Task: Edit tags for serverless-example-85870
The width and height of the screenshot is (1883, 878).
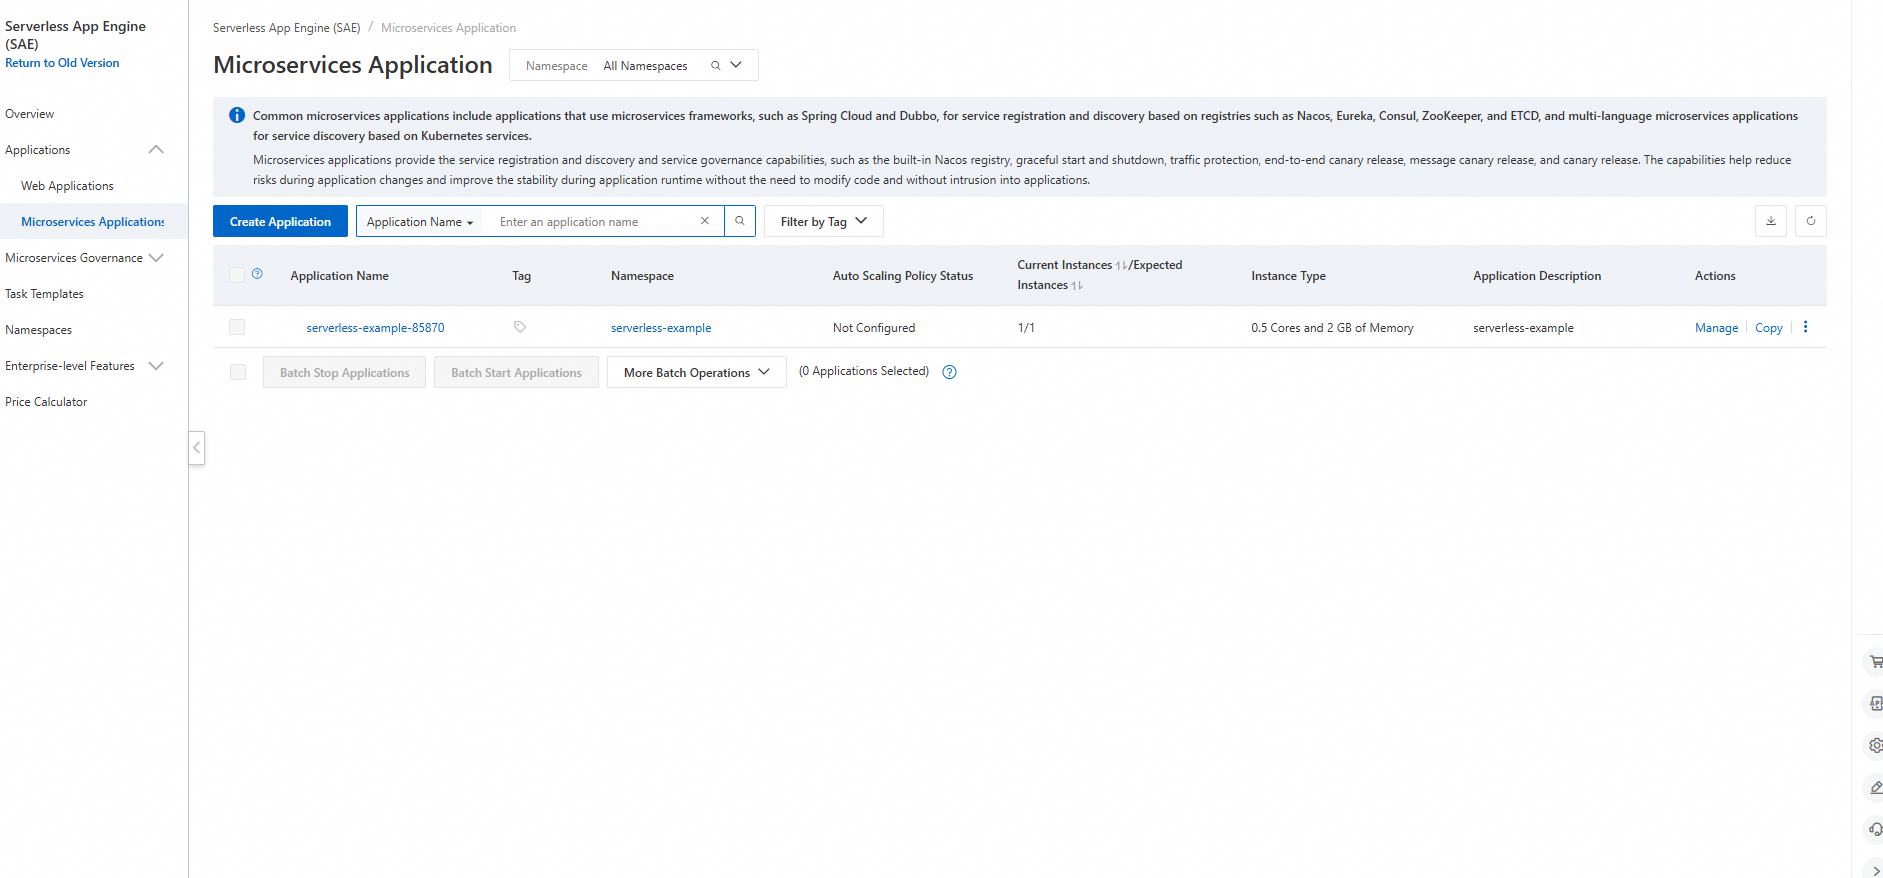Action: 520,327
